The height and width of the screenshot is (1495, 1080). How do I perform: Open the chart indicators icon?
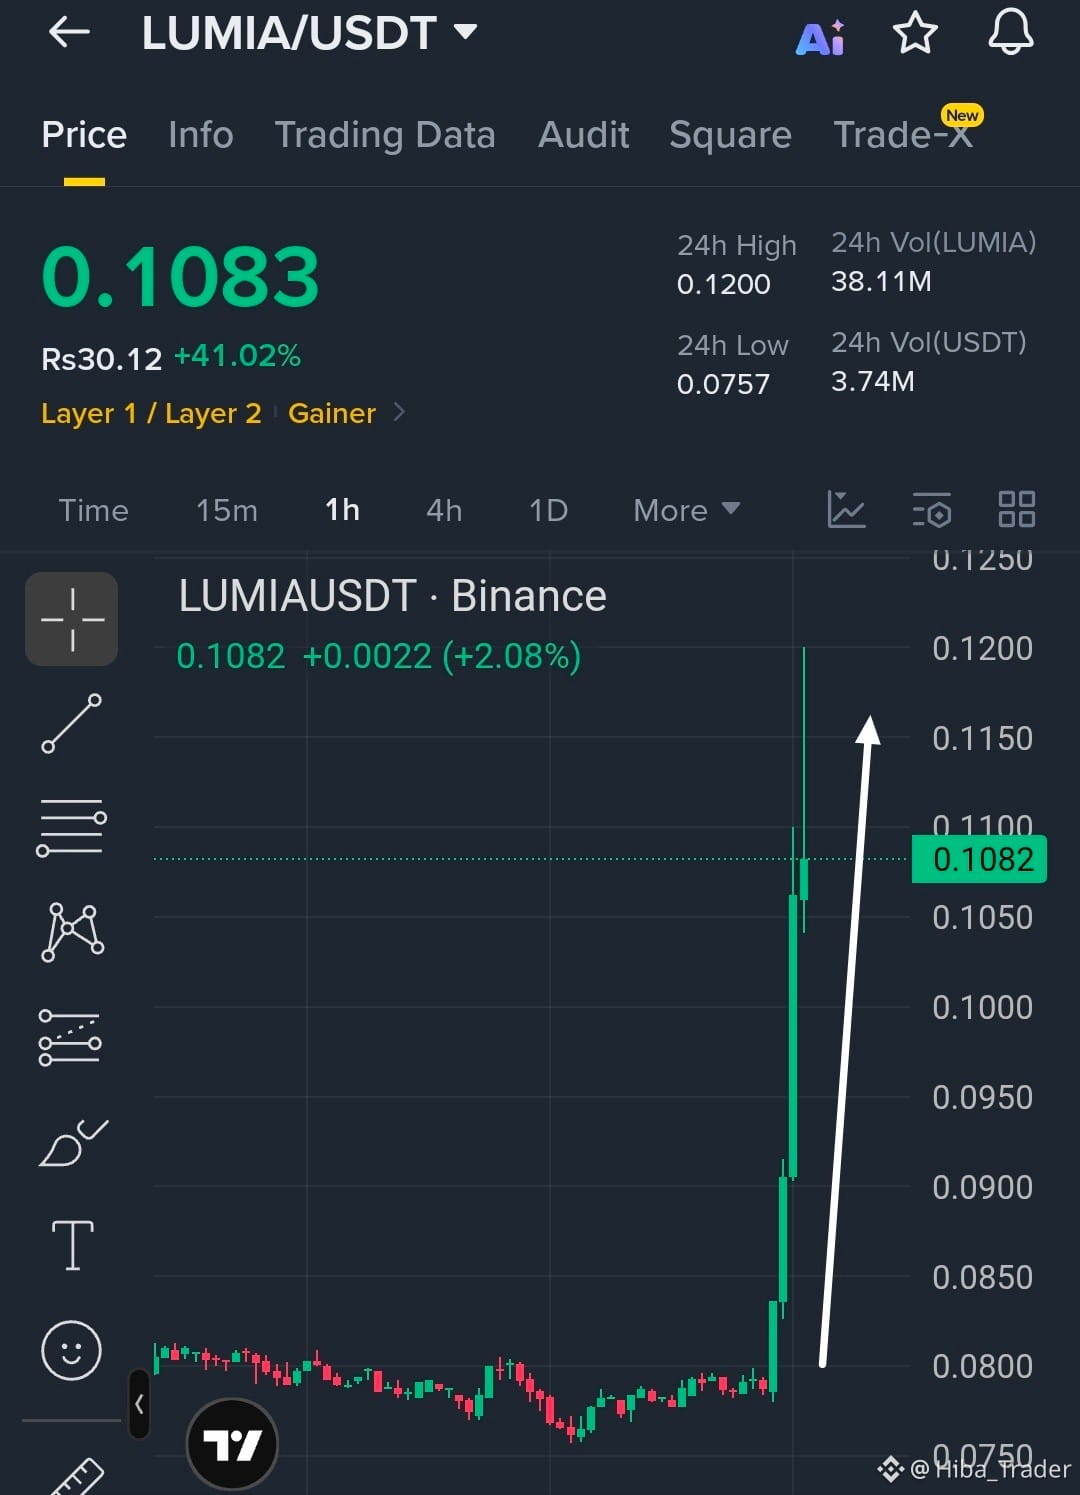pos(846,509)
